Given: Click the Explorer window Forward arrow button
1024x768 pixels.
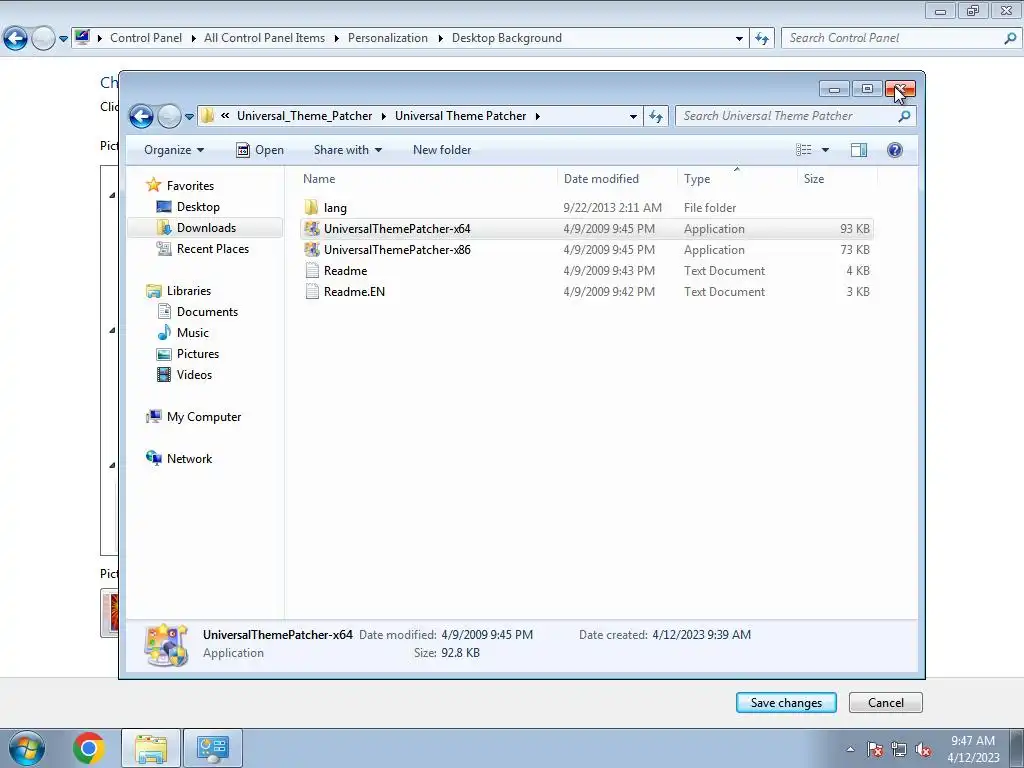Looking at the screenshot, I should [x=169, y=116].
